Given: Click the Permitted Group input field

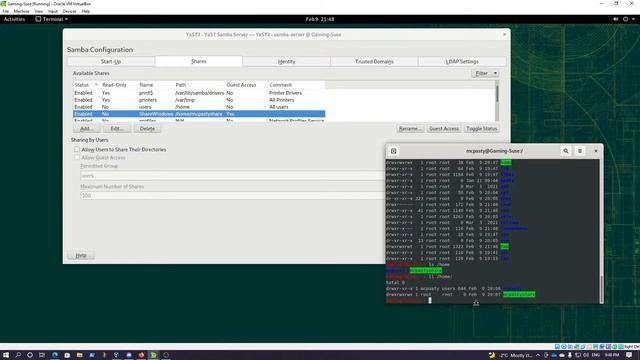Looking at the screenshot, I should click(232, 176).
